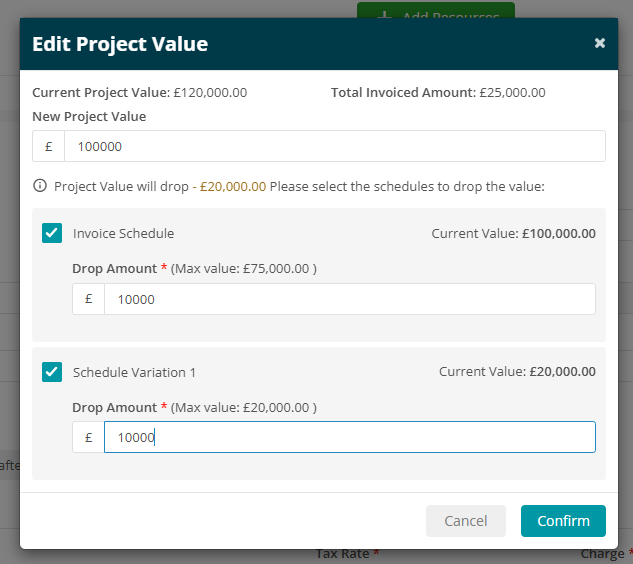The height and width of the screenshot is (564, 633).
Task: Select the Current Project Value £120,000.00 text
Action: pyautogui.click(x=140, y=92)
